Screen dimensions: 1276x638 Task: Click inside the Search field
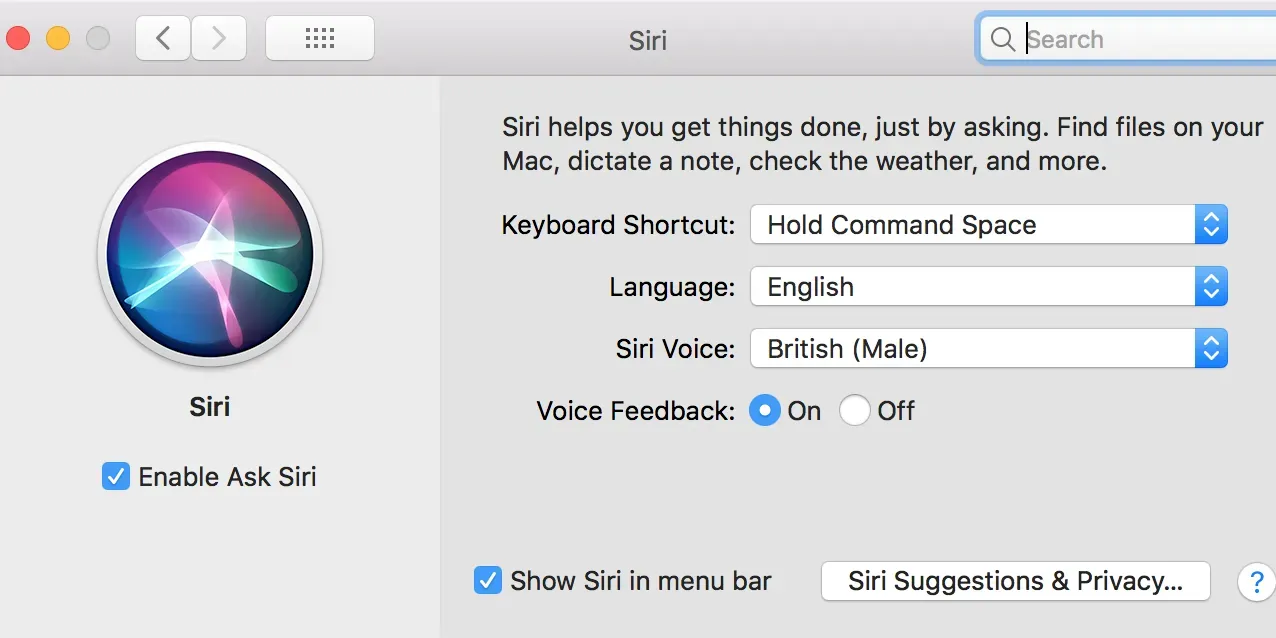point(1100,39)
